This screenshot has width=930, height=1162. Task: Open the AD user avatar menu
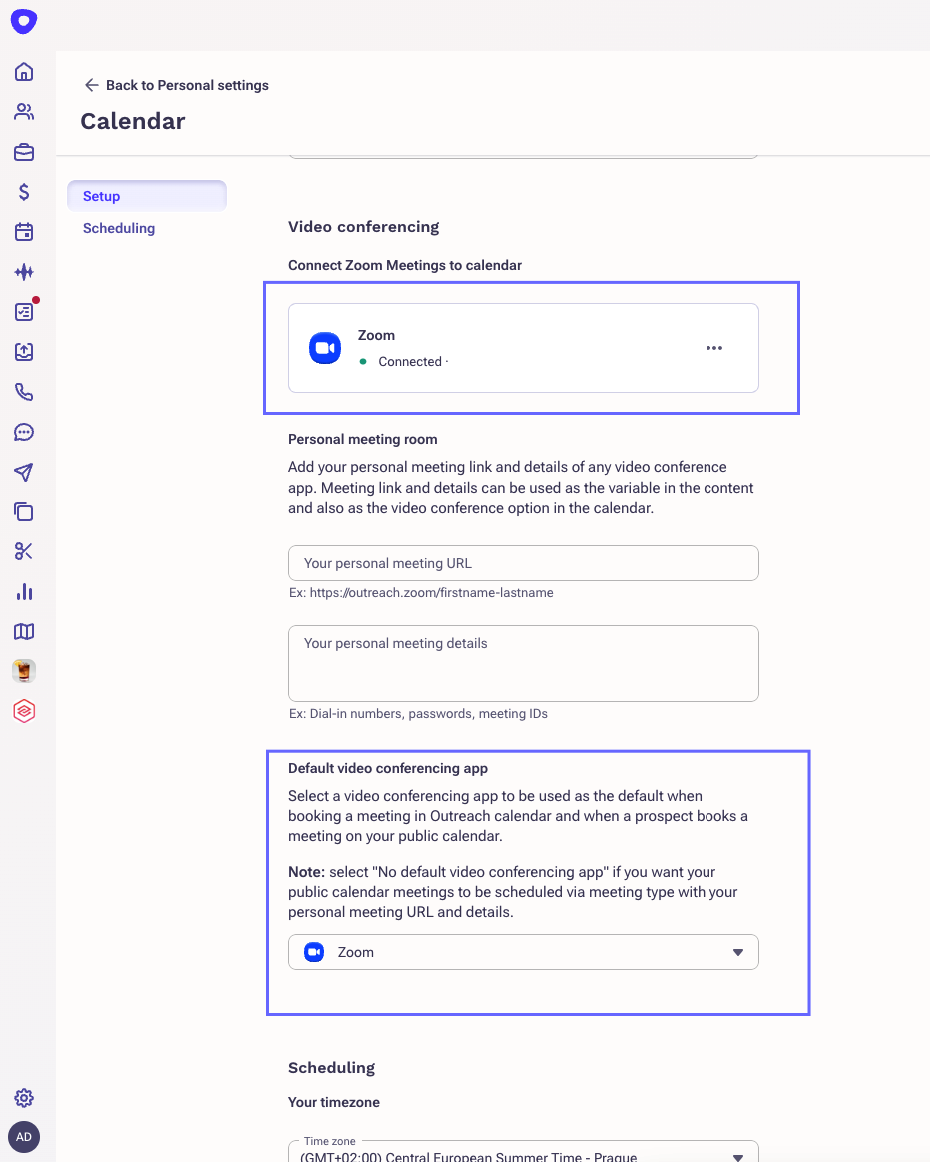(x=24, y=1137)
